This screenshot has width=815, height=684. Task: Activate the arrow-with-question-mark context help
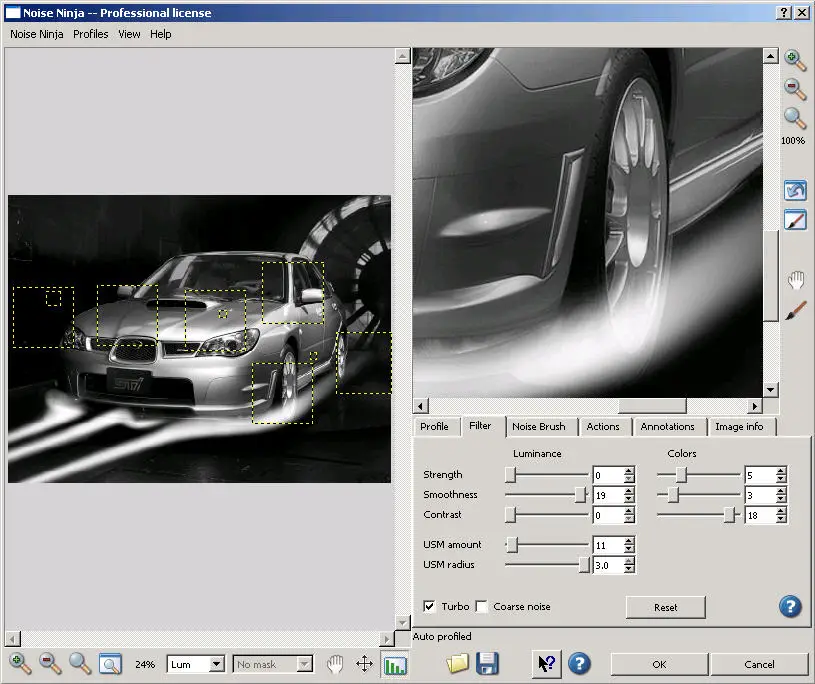547,664
